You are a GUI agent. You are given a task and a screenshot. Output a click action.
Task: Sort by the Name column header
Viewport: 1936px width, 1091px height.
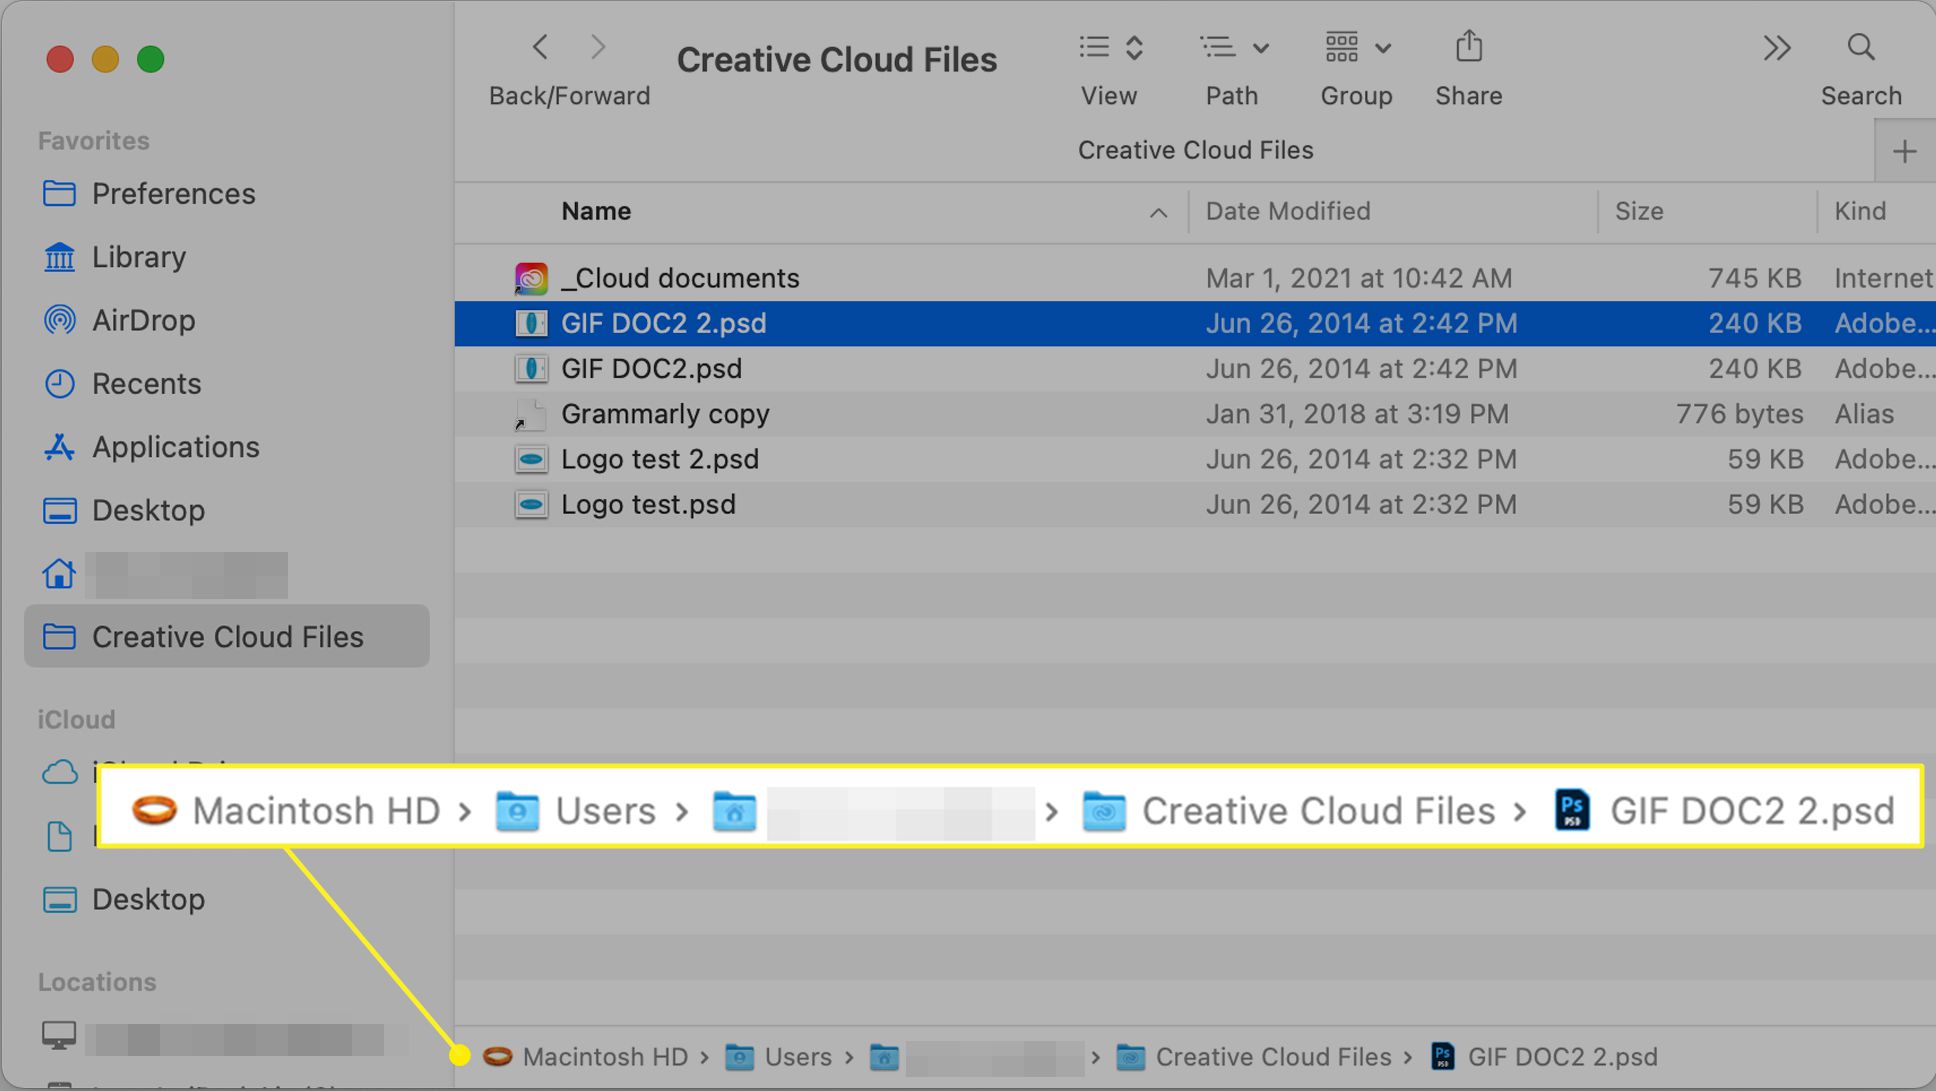596,211
